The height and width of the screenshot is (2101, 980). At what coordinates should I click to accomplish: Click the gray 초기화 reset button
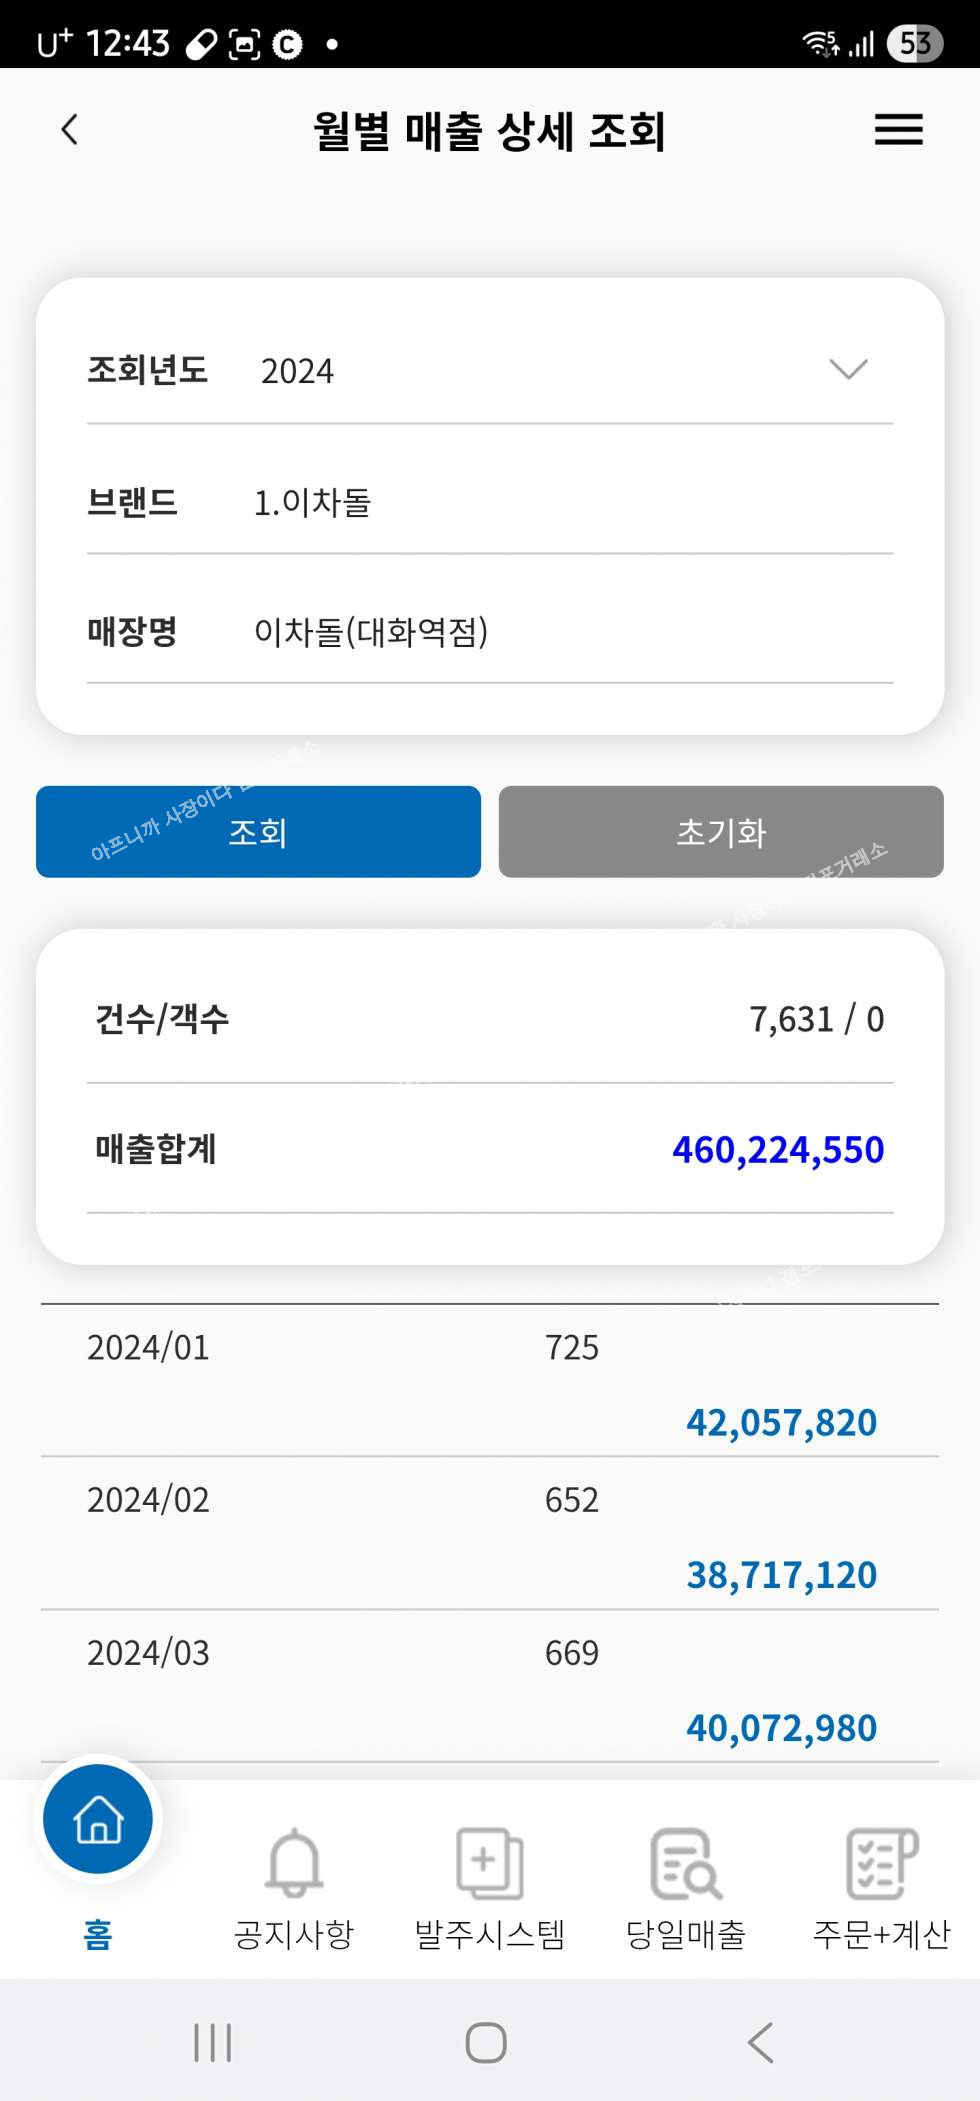[721, 832]
